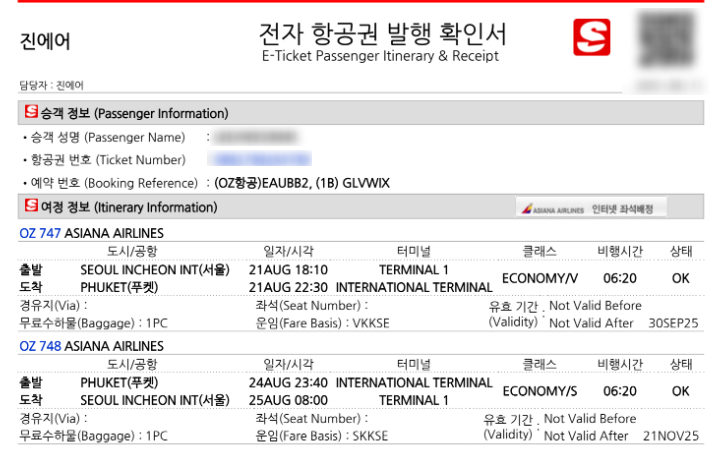Viewport: 722px width, 449px height.
Task: Click the ECONOMY/V class cell
Action: 540,278
